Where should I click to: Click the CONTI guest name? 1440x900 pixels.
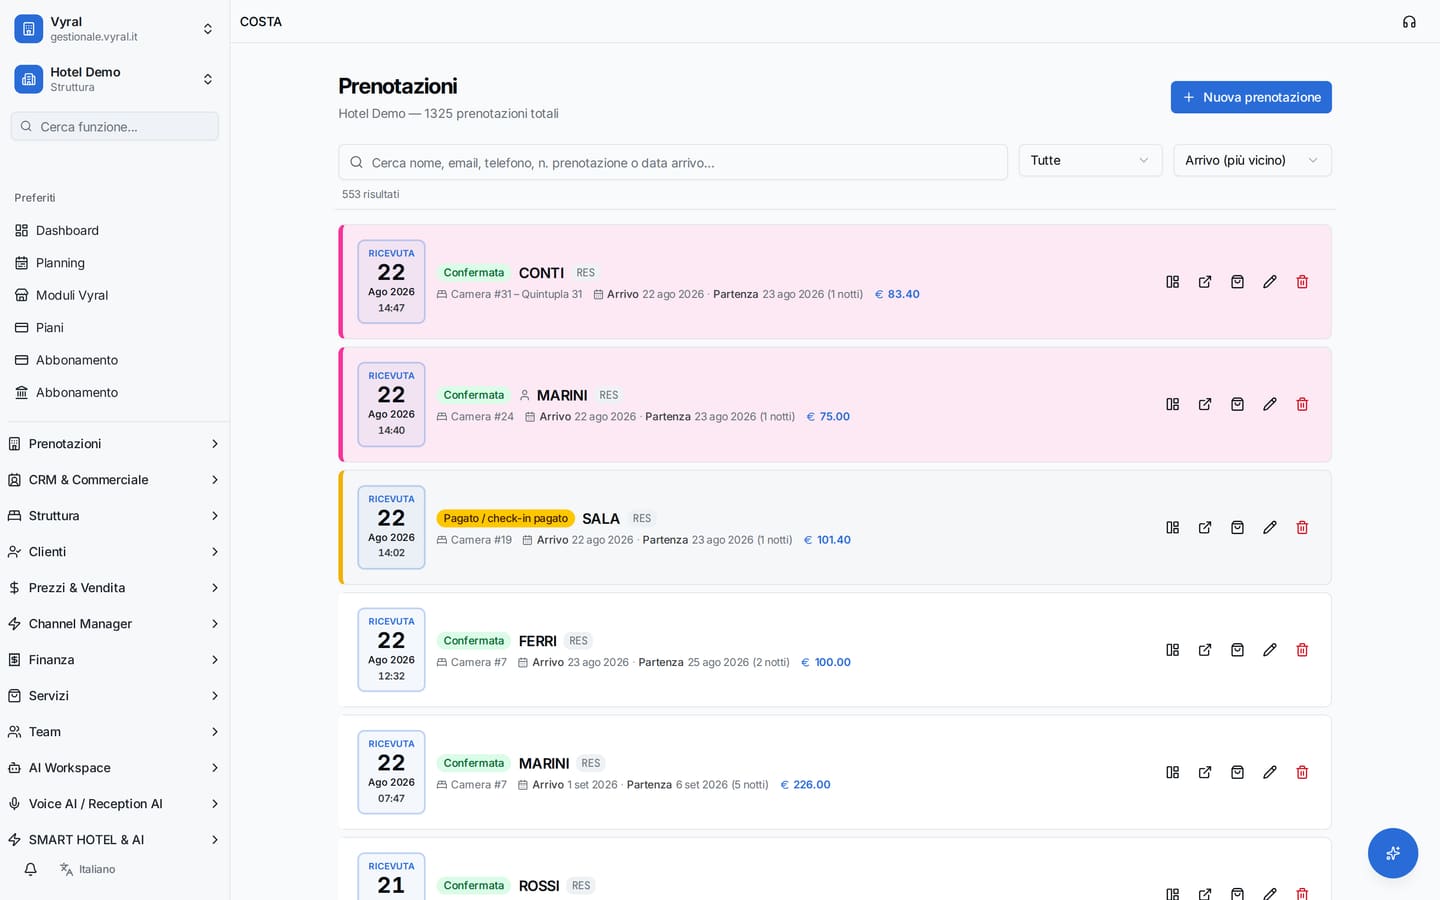point(541,273)
